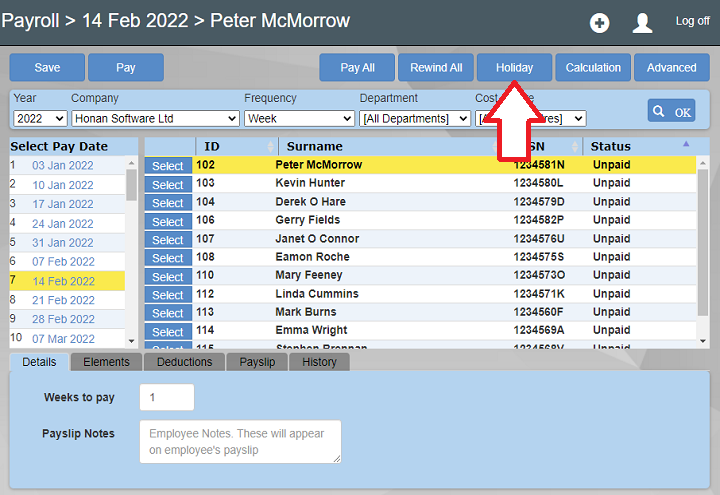
Task: Click the Payslip Notes text area
Action: 240,441
